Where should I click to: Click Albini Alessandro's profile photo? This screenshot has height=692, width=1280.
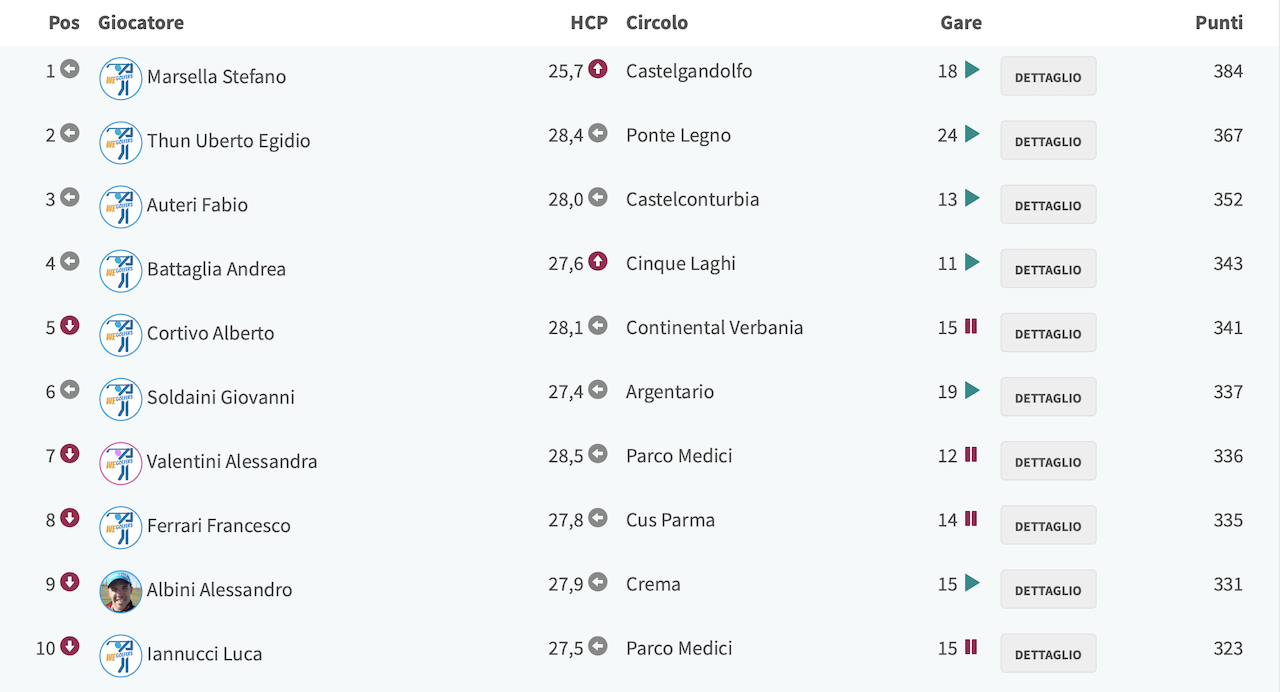coord(121,591)
